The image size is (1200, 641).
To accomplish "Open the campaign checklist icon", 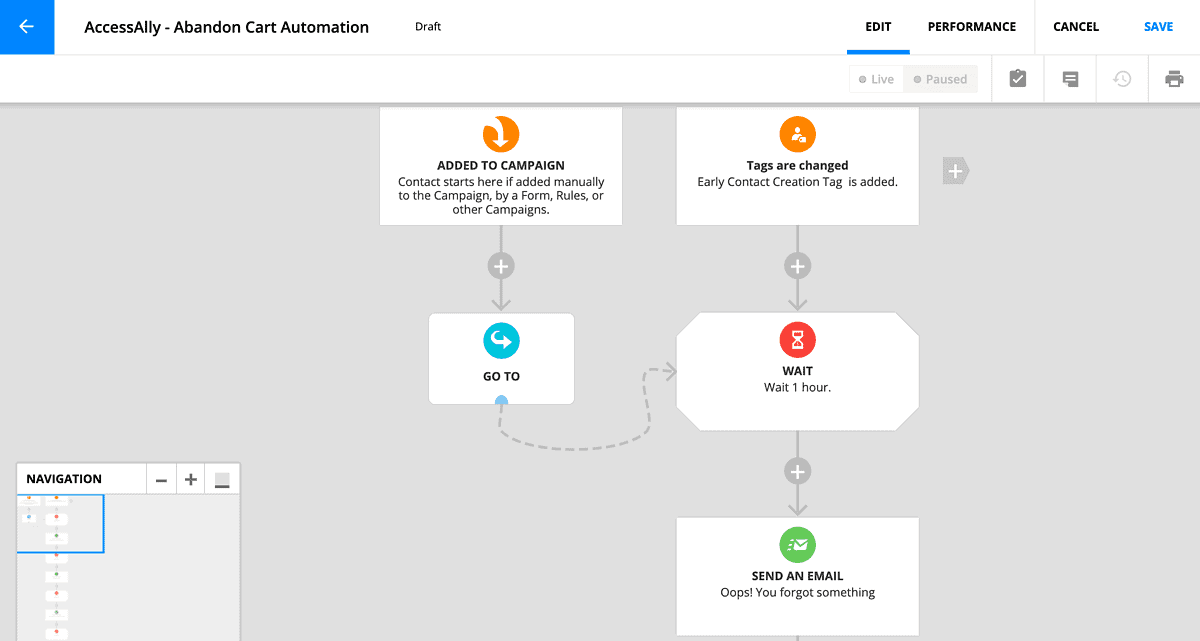I will (1017, 78).
